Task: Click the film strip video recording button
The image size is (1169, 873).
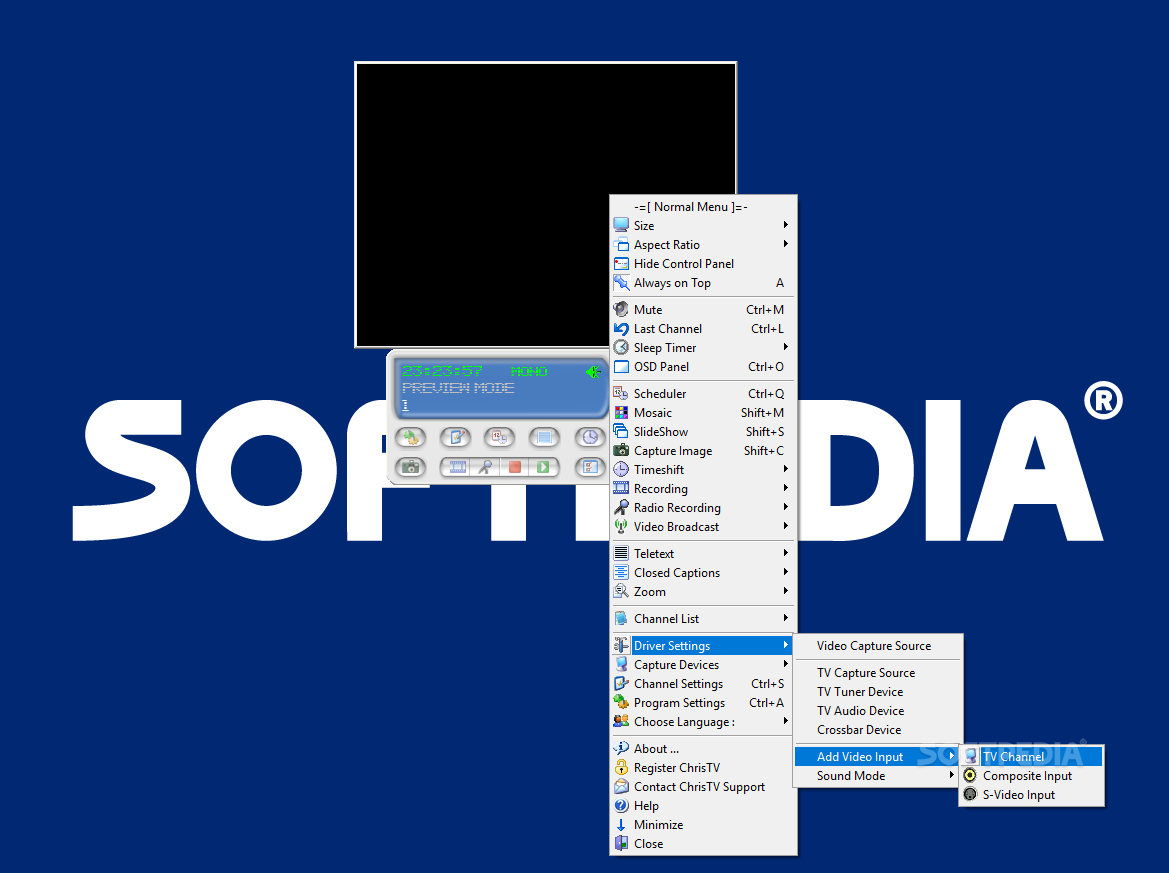Action: 457,467
